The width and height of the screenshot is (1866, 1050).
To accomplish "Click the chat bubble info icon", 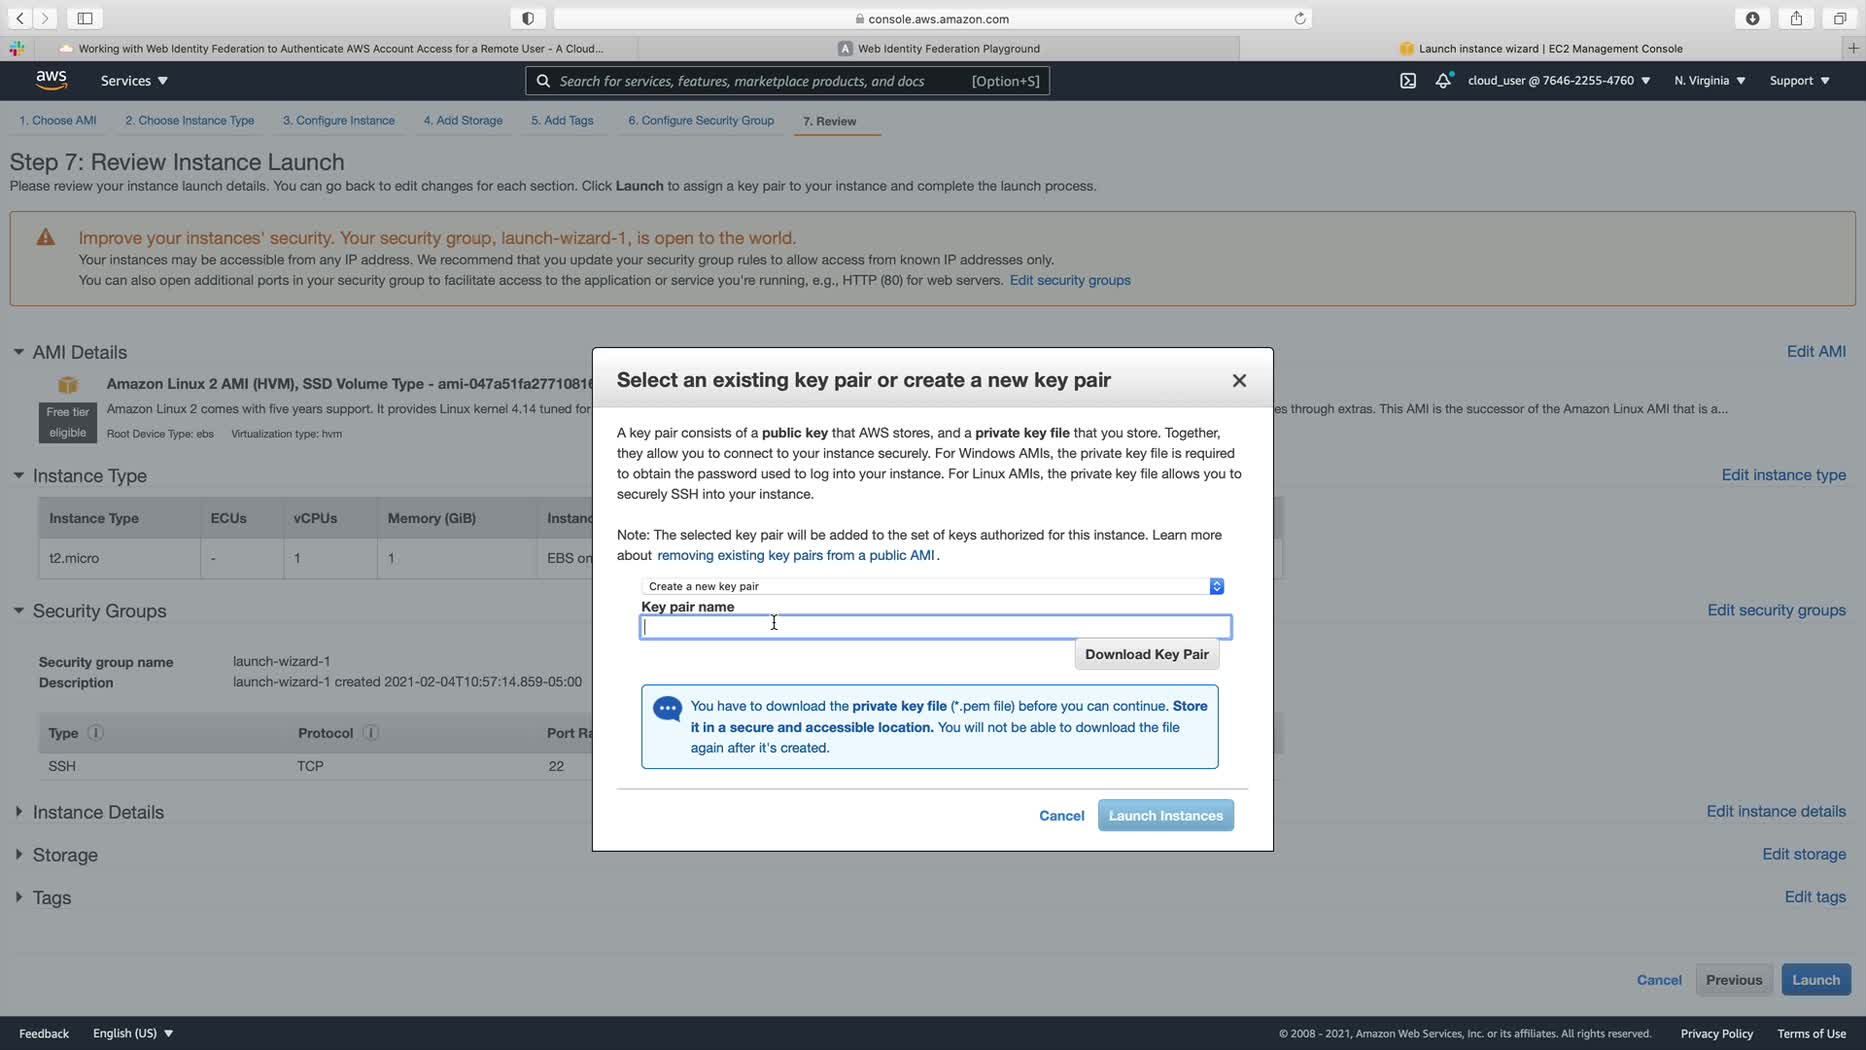I will pyautogui.click(x=667, y=709).
